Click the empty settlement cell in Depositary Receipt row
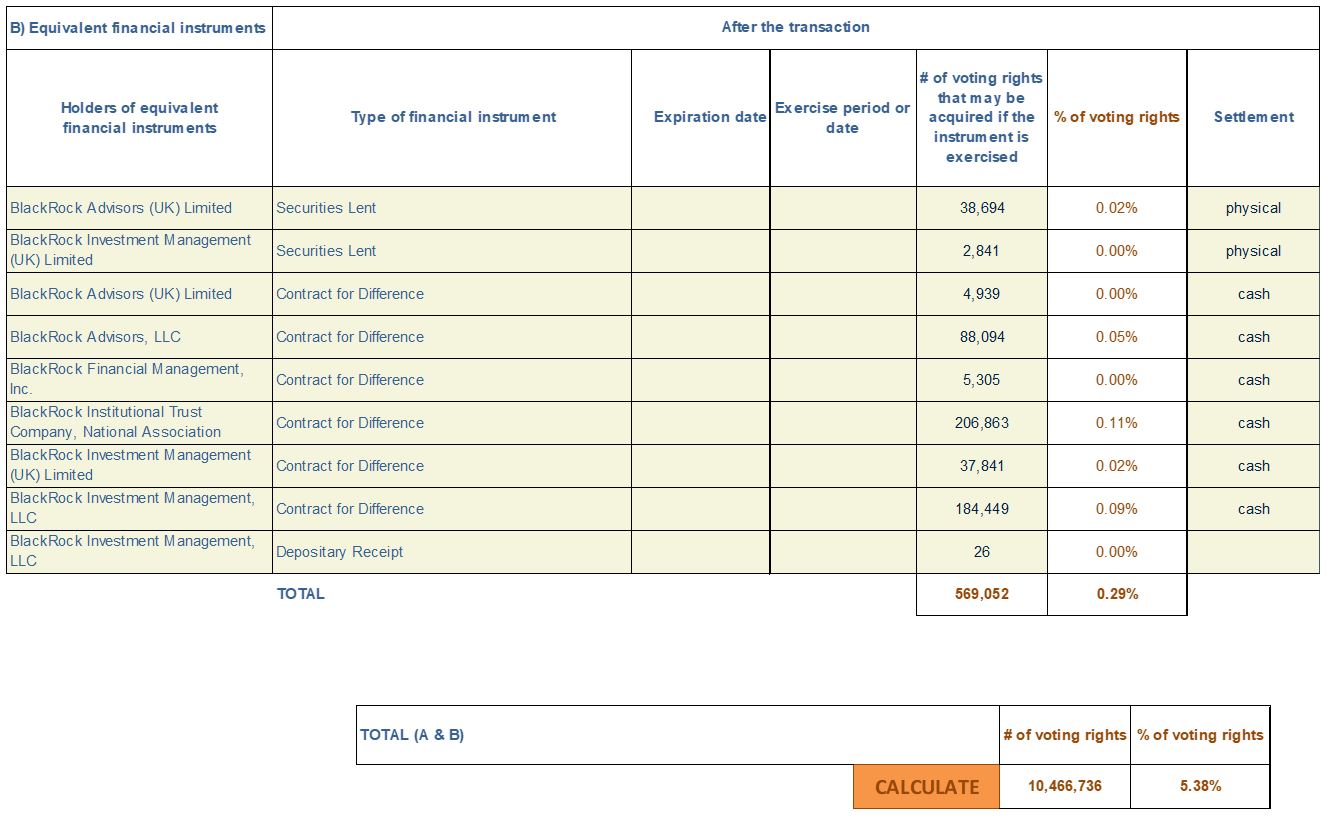The height and width of the screenshot is (822, 1326). [x=1253, y=552]
